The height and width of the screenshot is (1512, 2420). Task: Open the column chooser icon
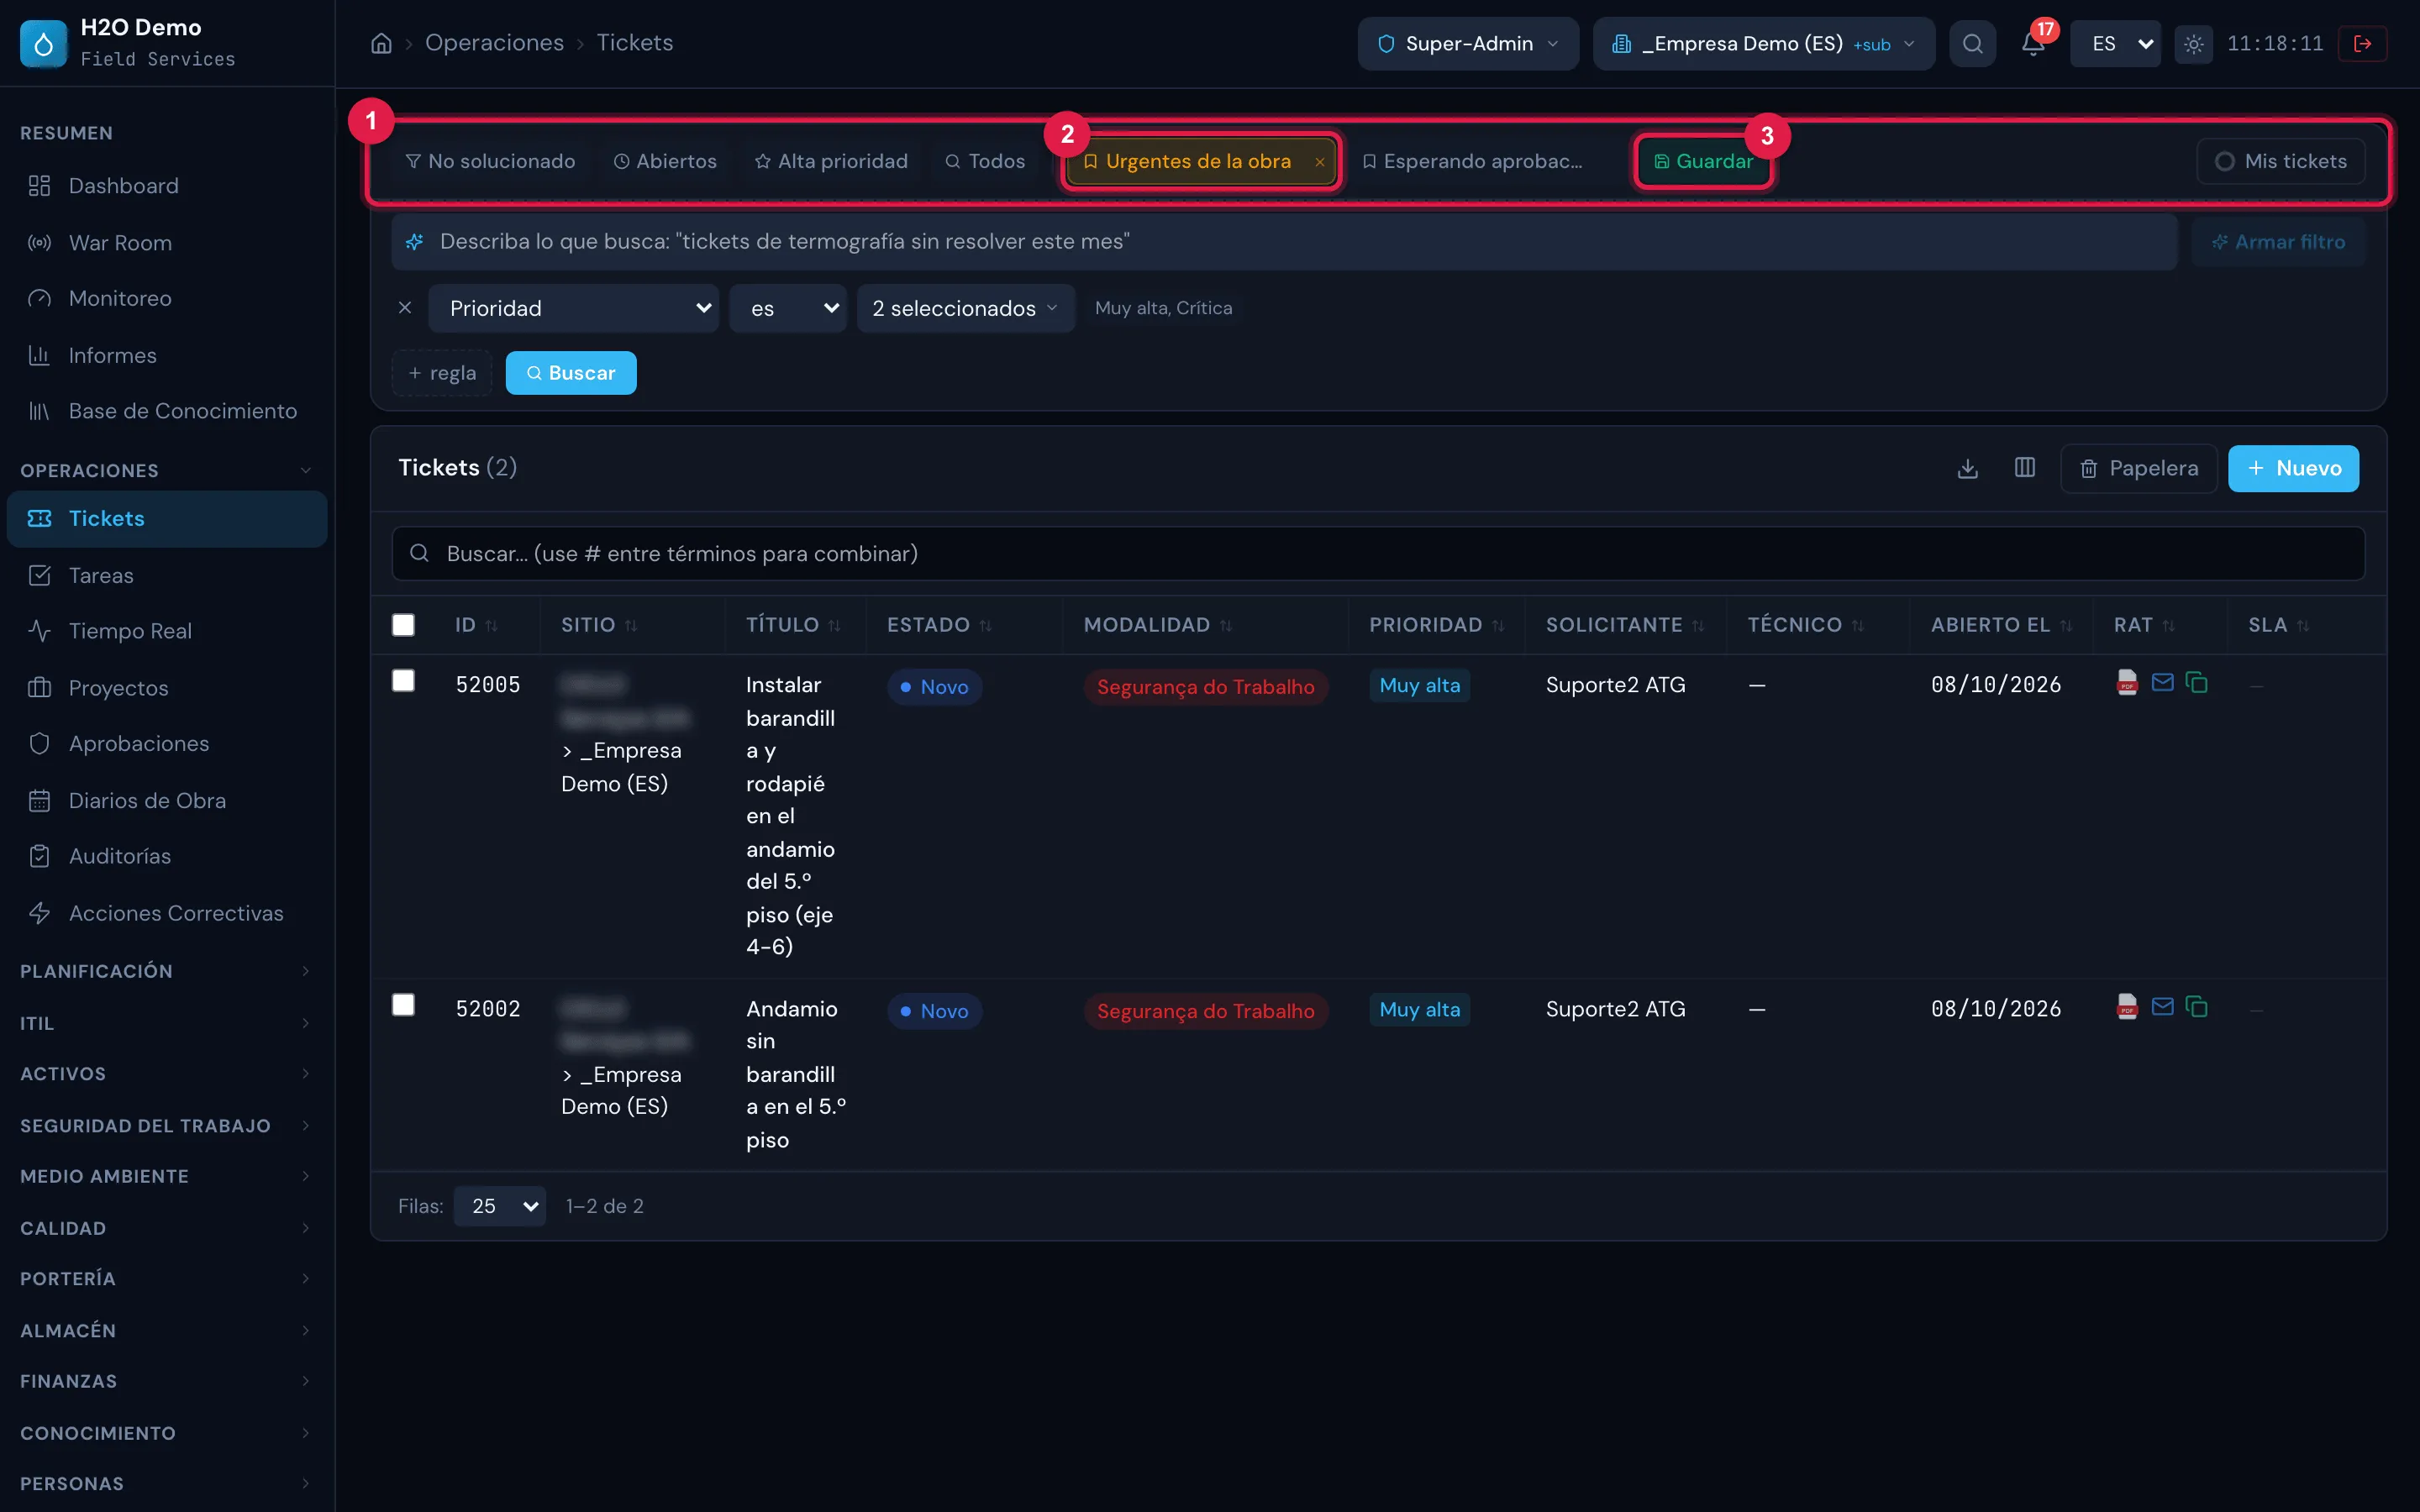tap(2024, 468)
